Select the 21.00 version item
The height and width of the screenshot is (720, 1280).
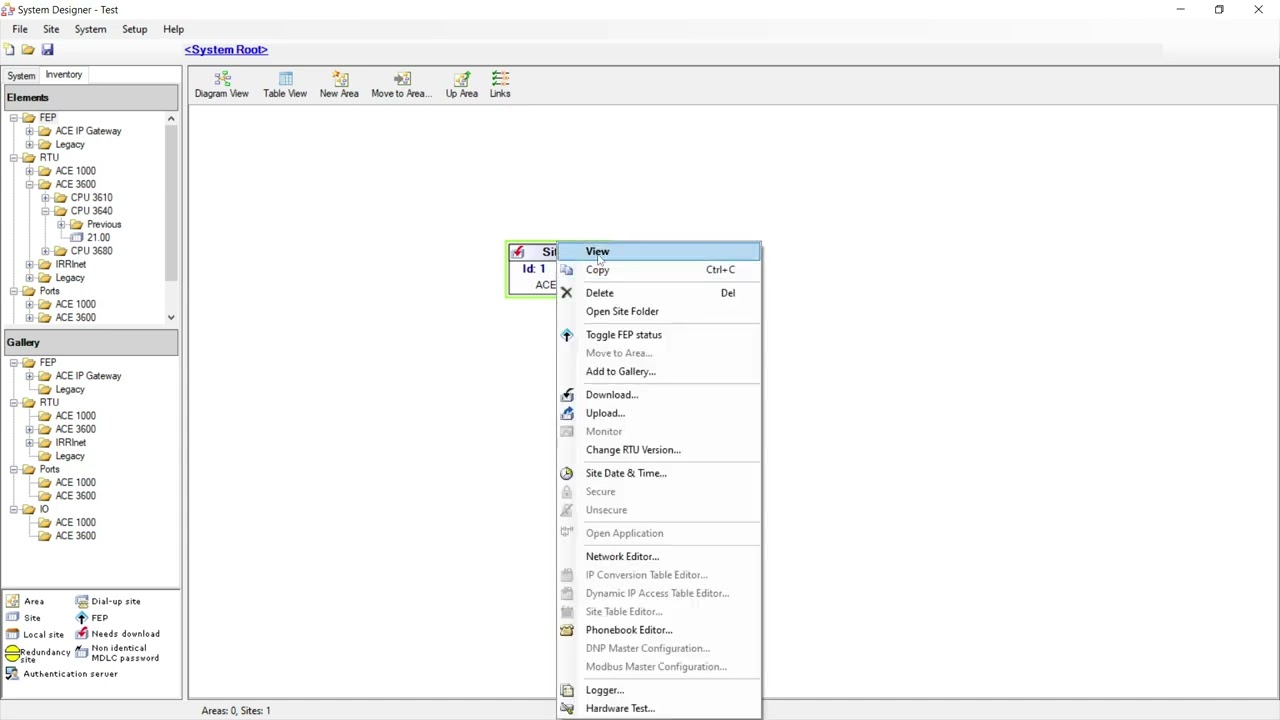click(x=98, y=238)
